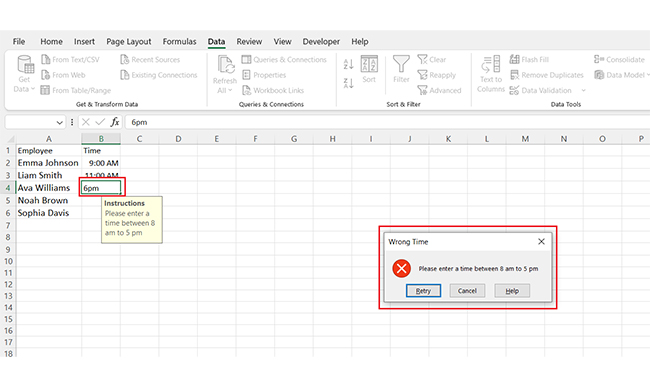Toggle the Filter funnel
Viewport: 650px width, 387px height.
(401, 69)
